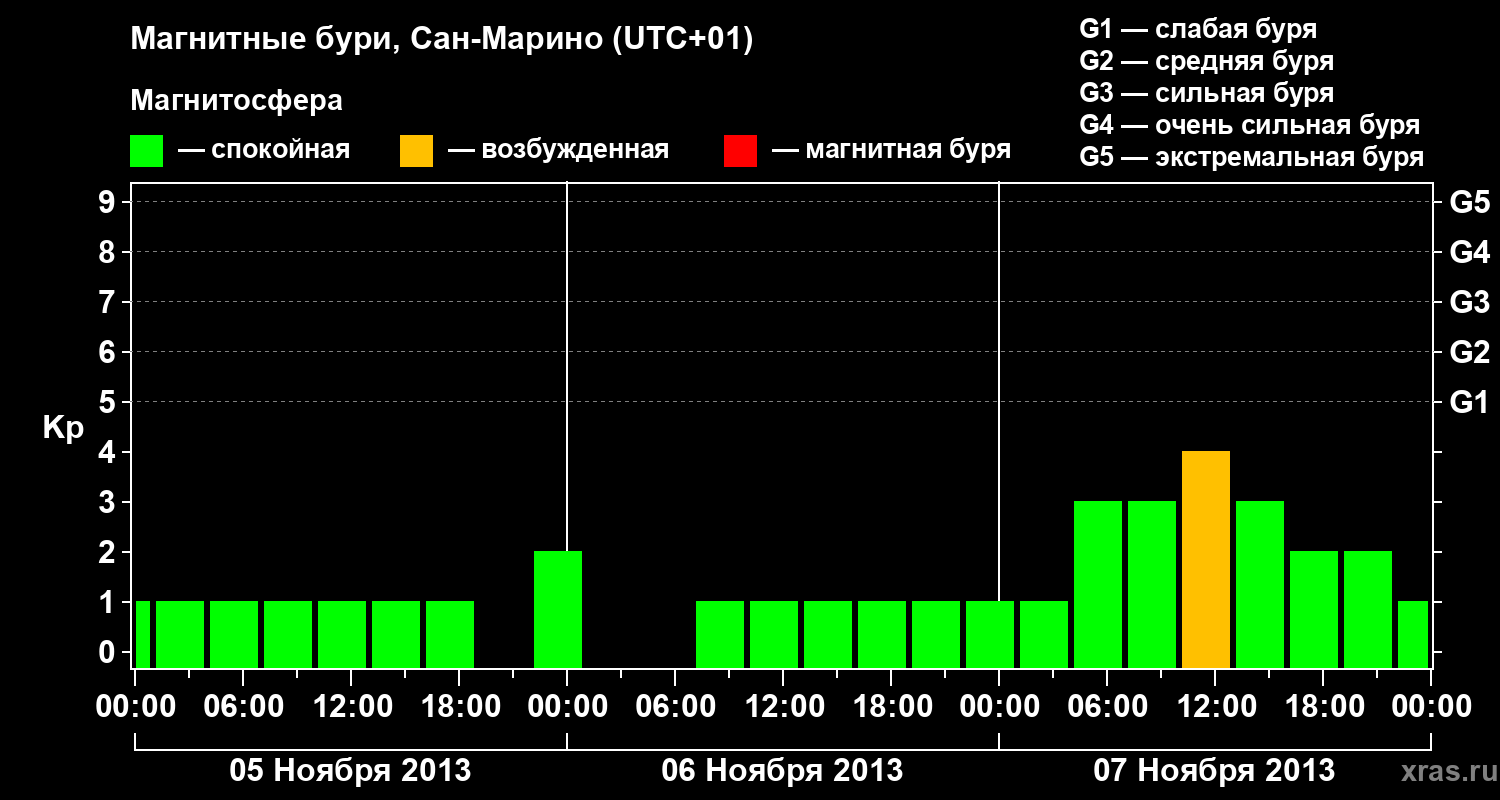Click 'G3 — сильная буря' in the legend
The width and height of the screenshot is (1500, 800).
coord(1207,93)
